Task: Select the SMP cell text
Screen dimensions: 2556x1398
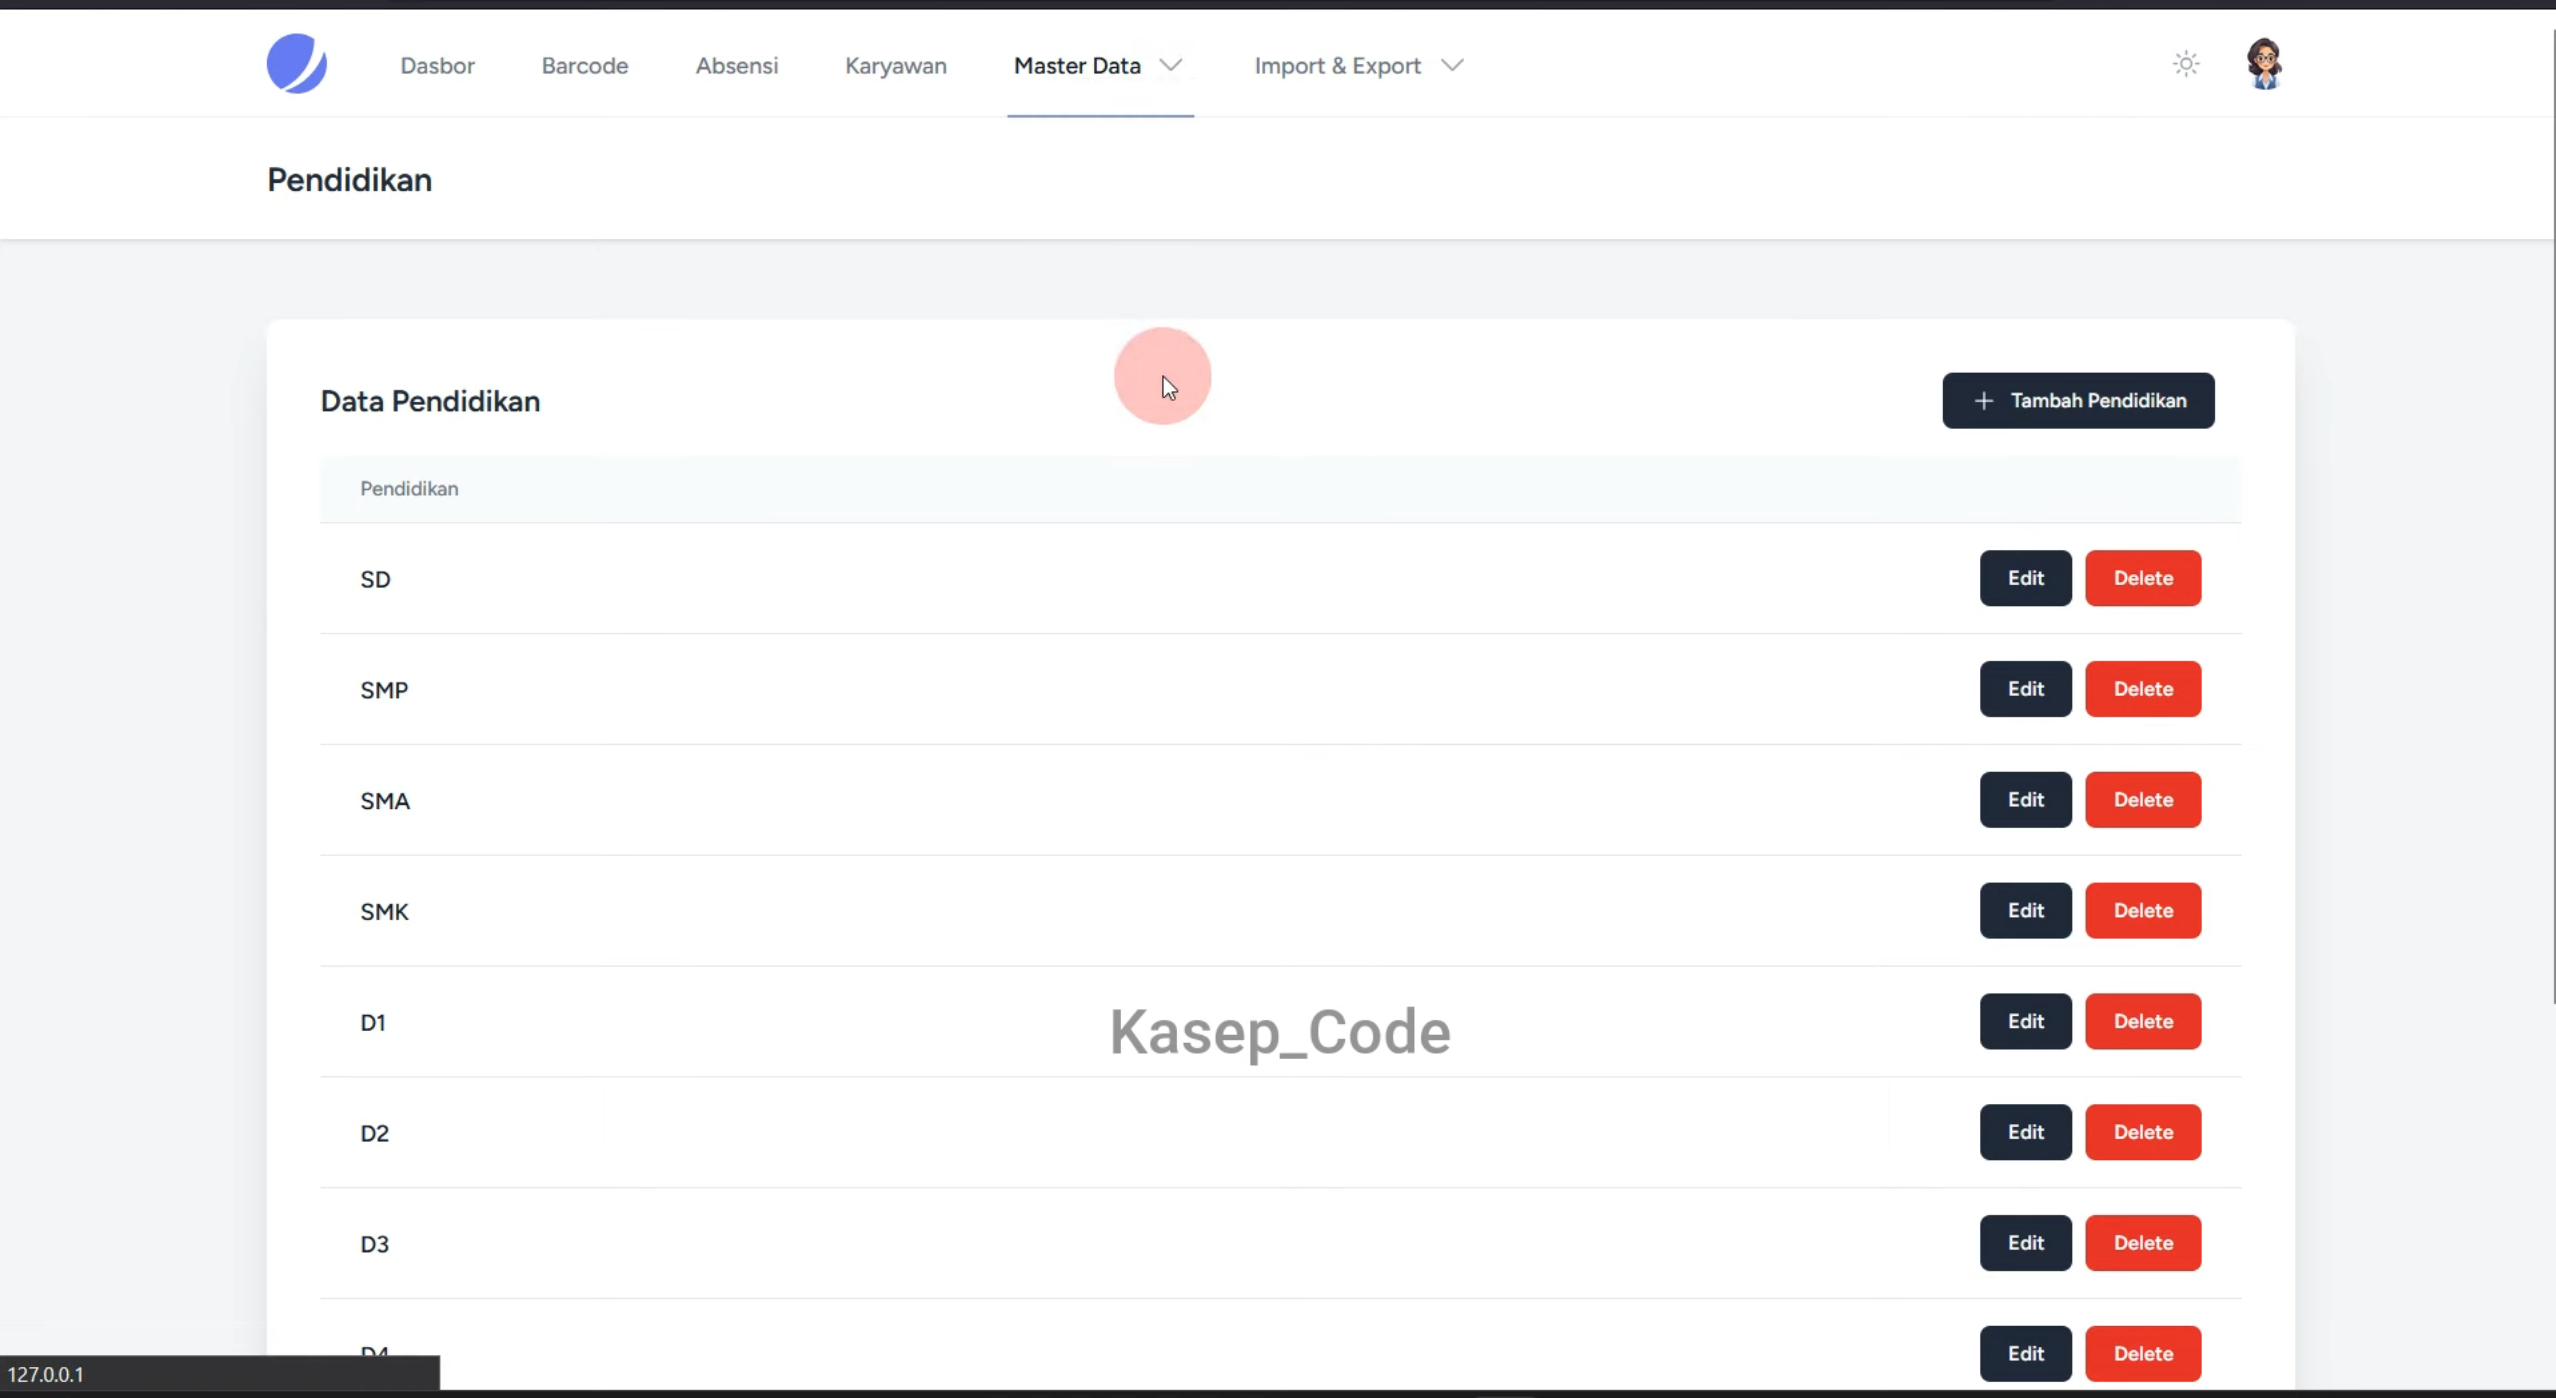Action: pyautogui.click(x=384, y=691)
